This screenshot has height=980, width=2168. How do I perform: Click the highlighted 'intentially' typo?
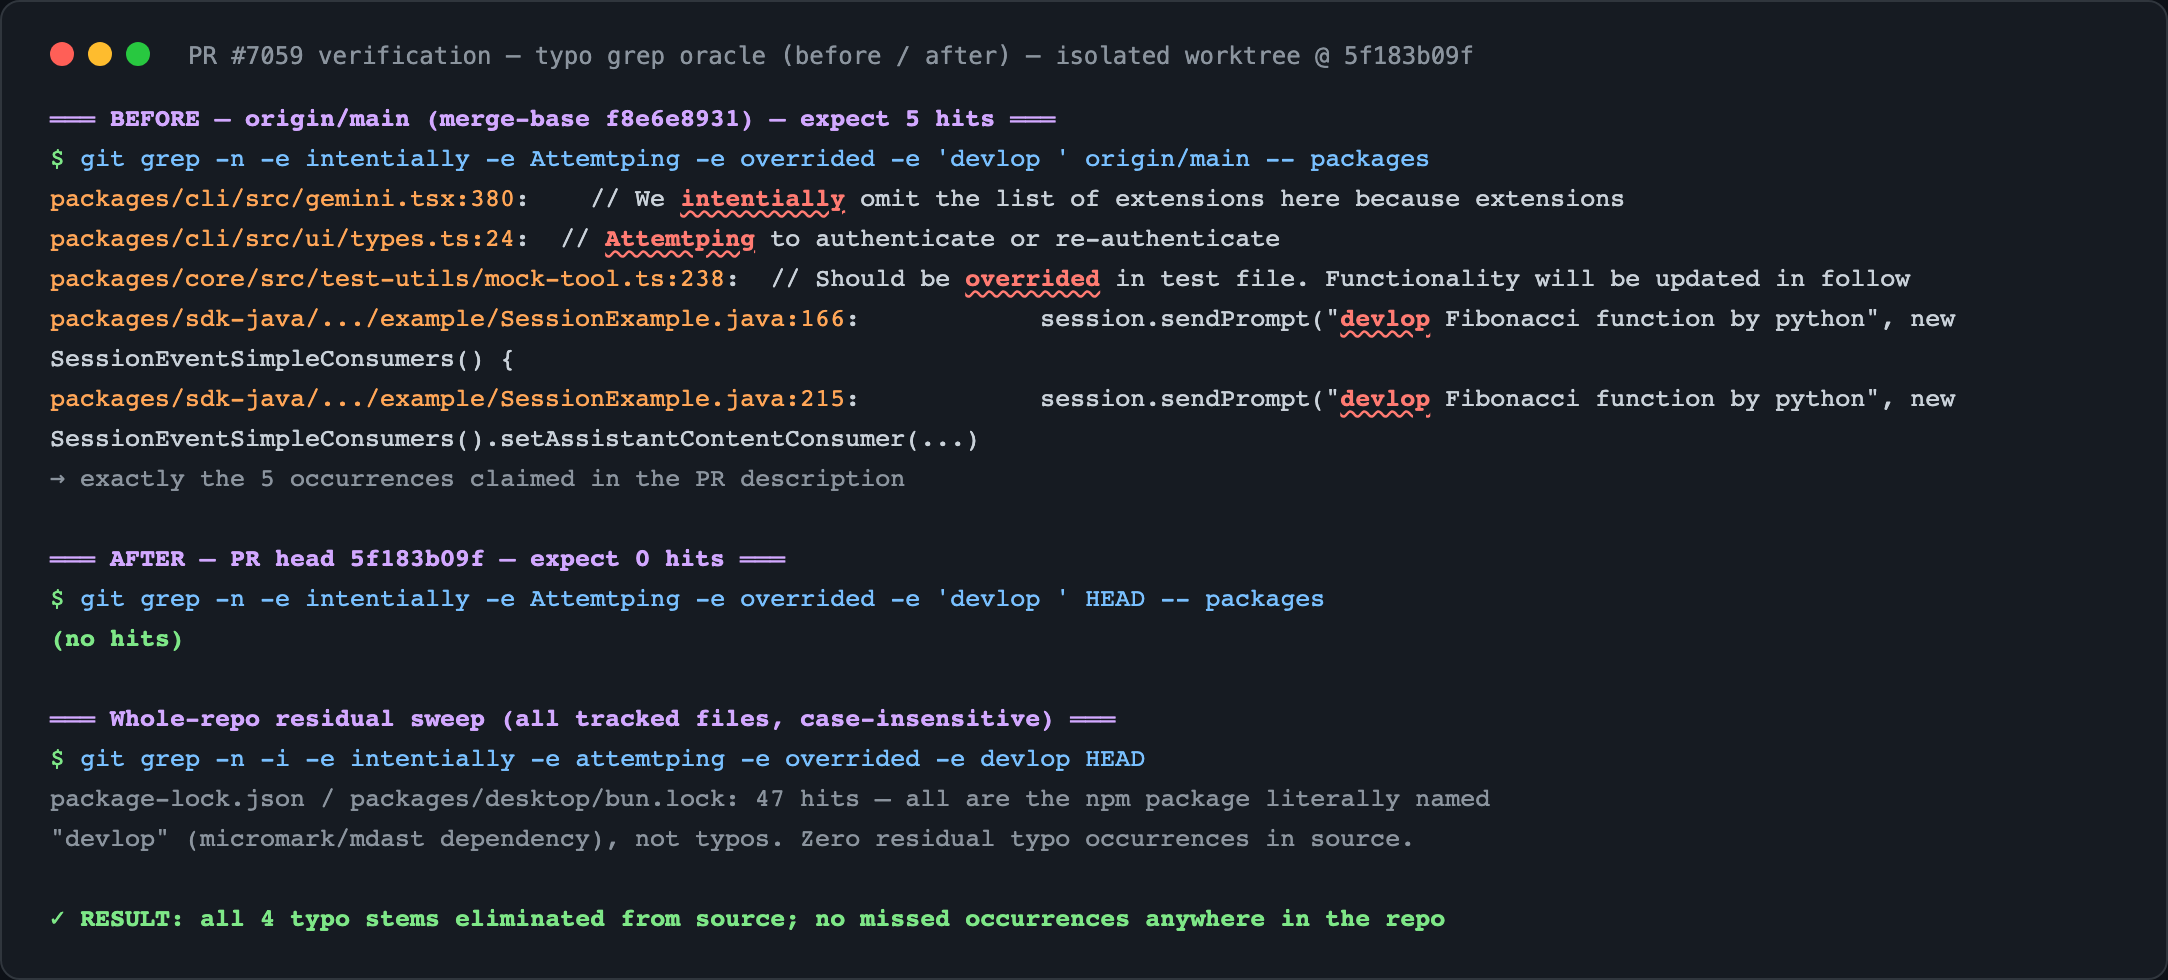coord(762,199)
